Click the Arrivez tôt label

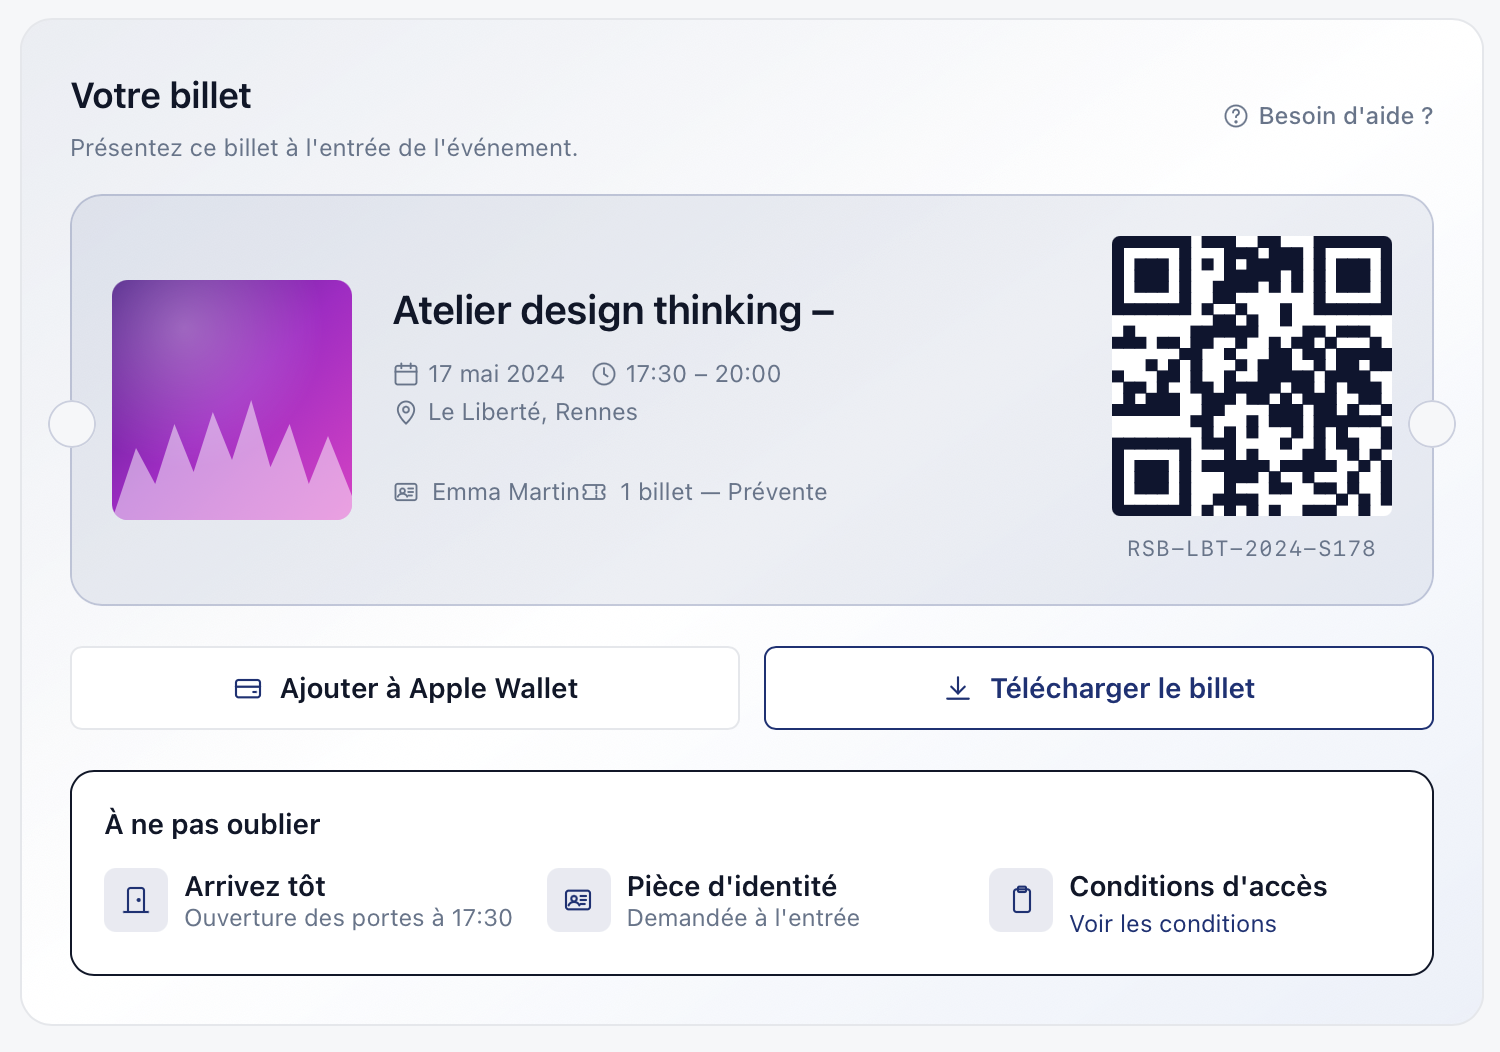click(x=255, y=886)
